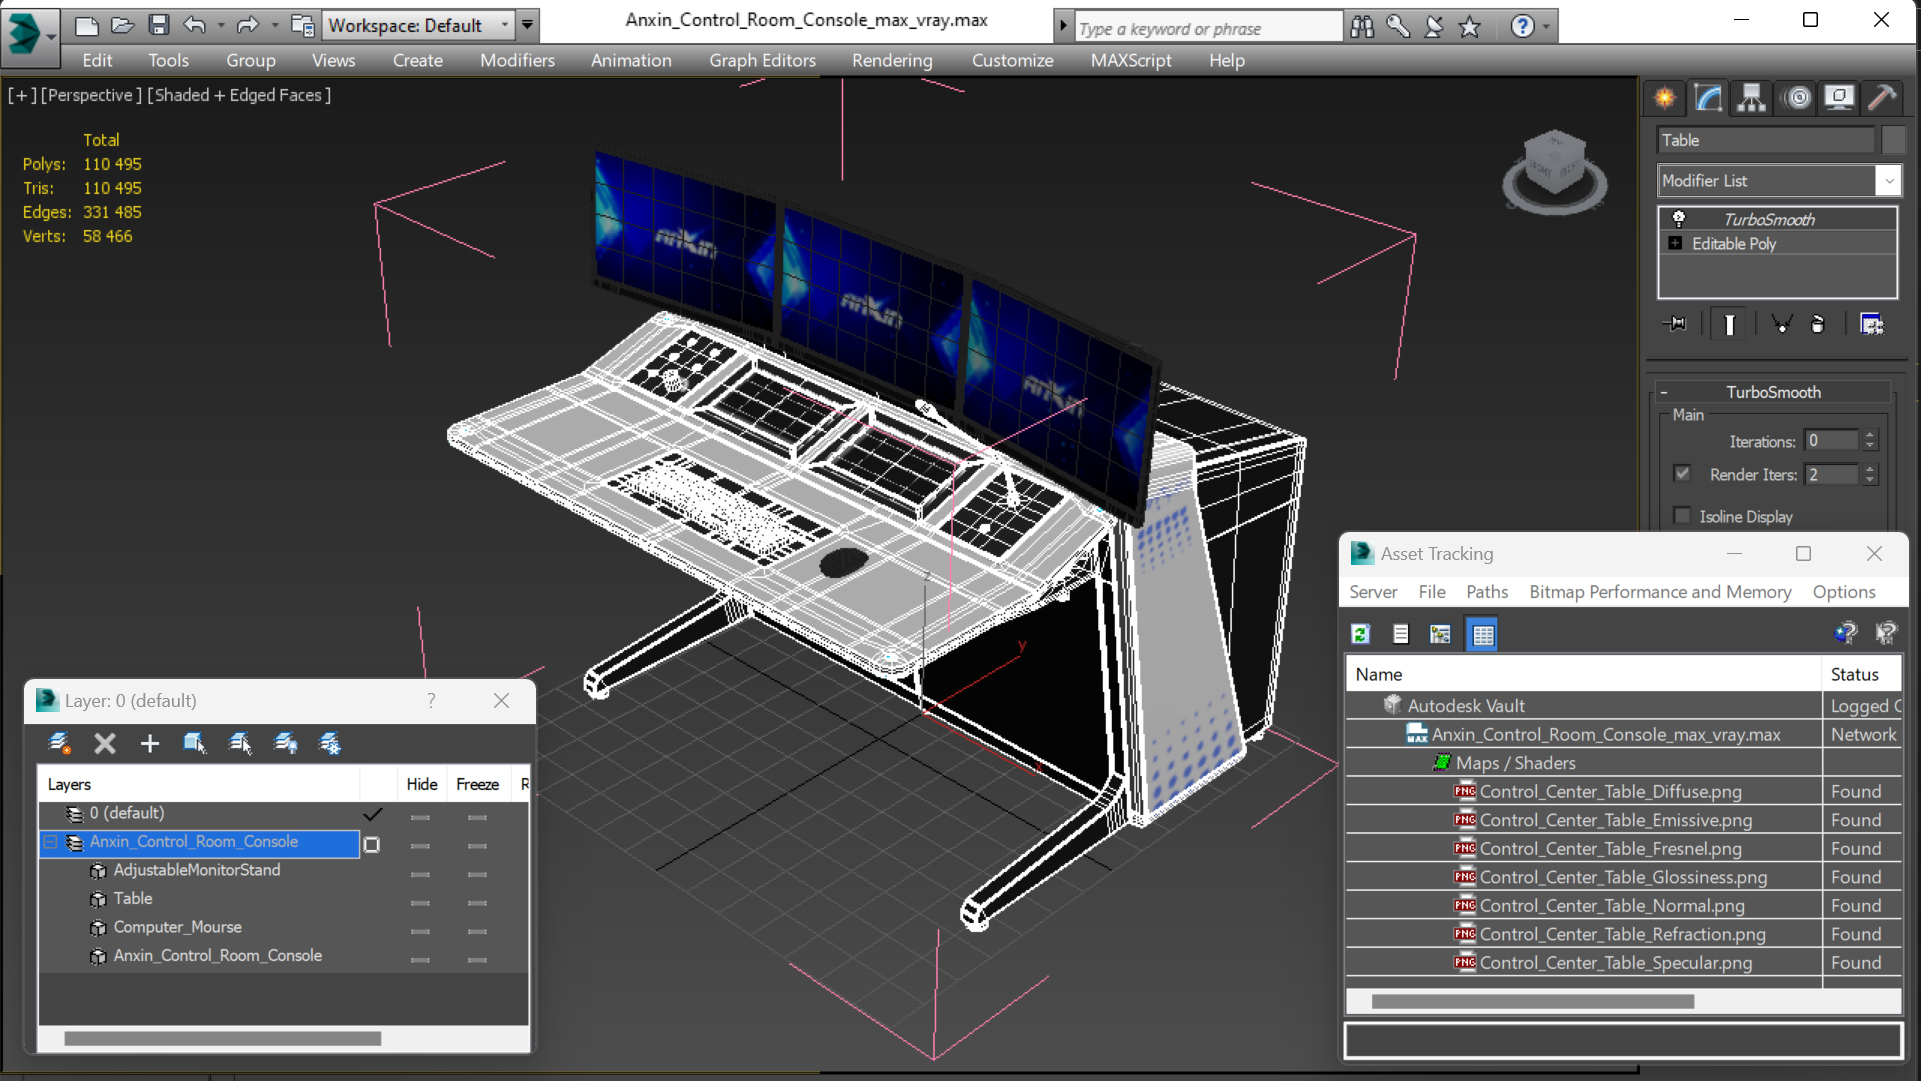Select Control_Center_Table_Normal.png asset row
The height and width of the screenshot is (1081, 1921).
point(1622,906)
